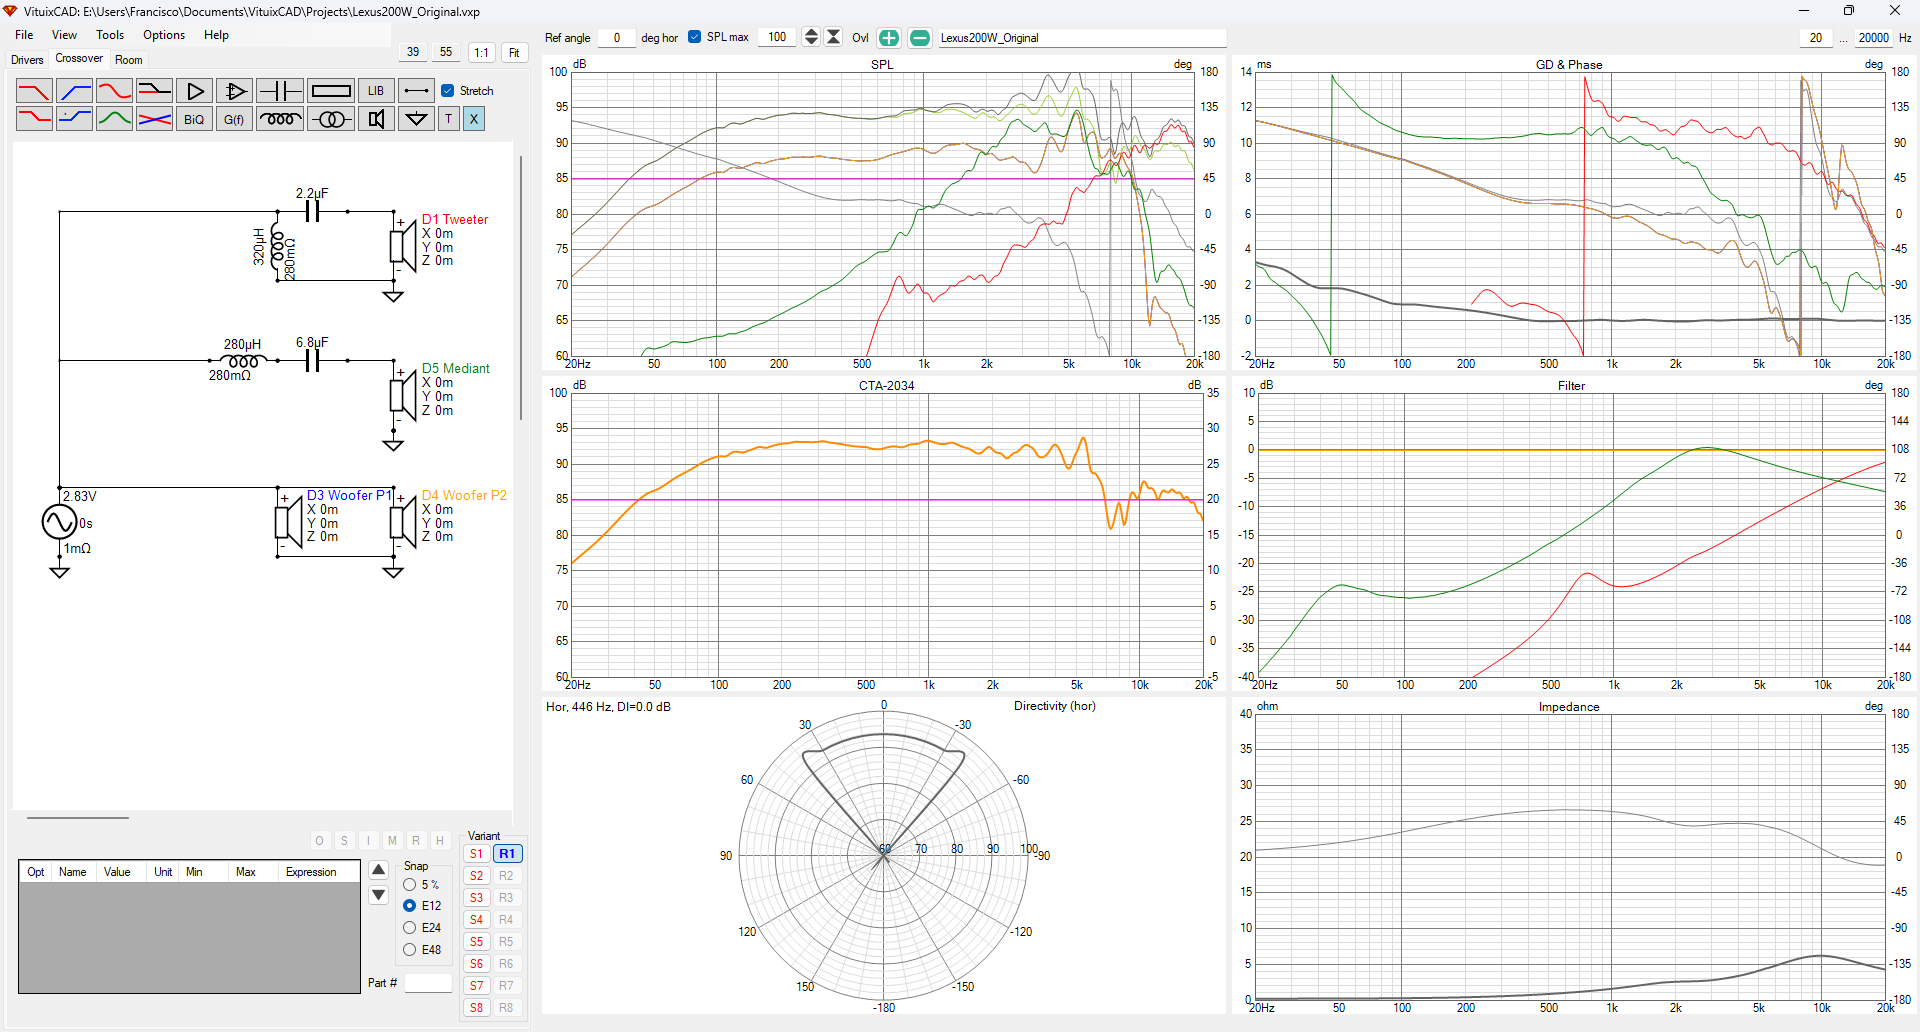Add a resistor component

tap(331, 91)
